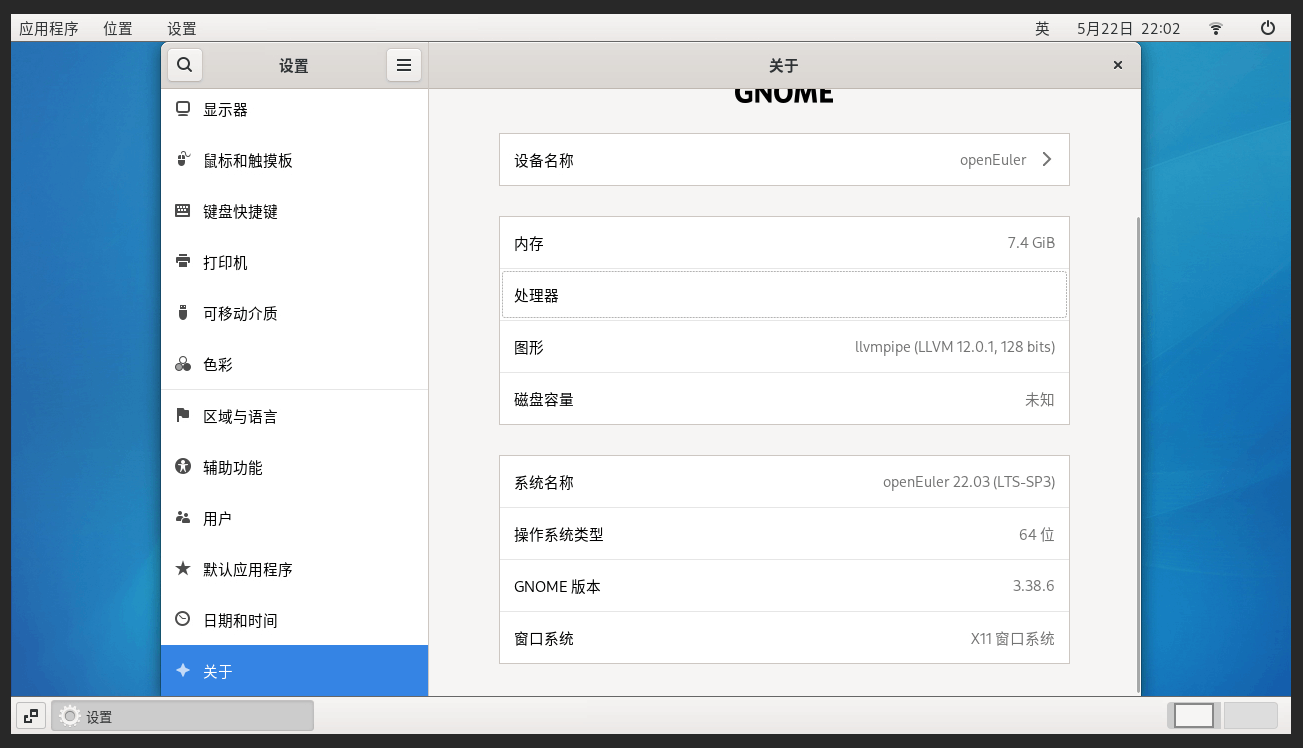Click the GNOME 版本 value 3.38.6
This screenshot has height=748, width=1303.
[x=1034, y=586]
